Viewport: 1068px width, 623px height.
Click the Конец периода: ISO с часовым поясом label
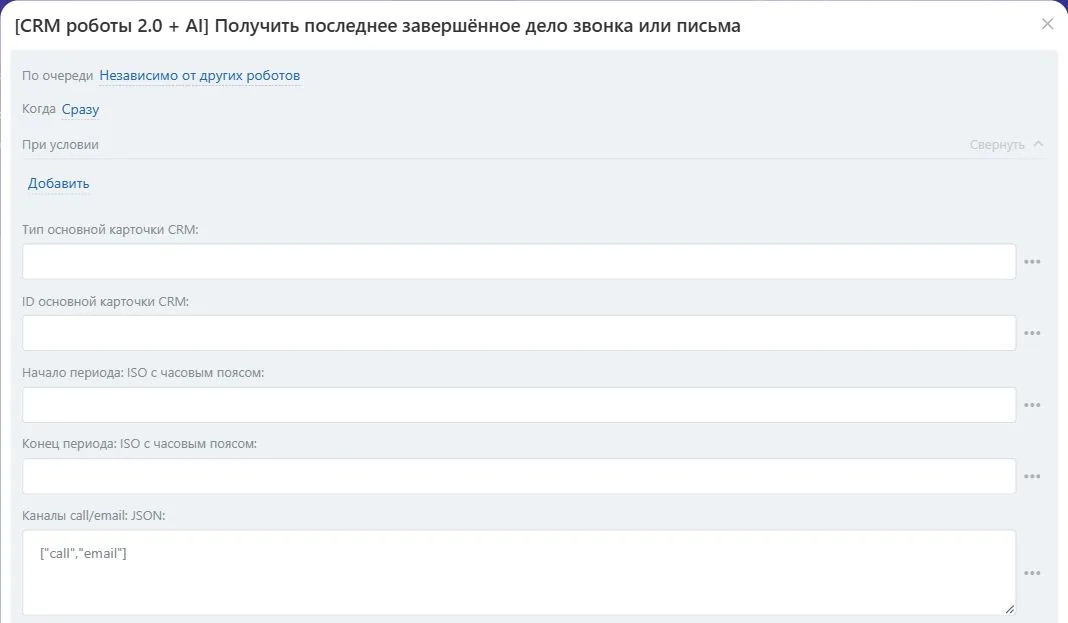140,443
